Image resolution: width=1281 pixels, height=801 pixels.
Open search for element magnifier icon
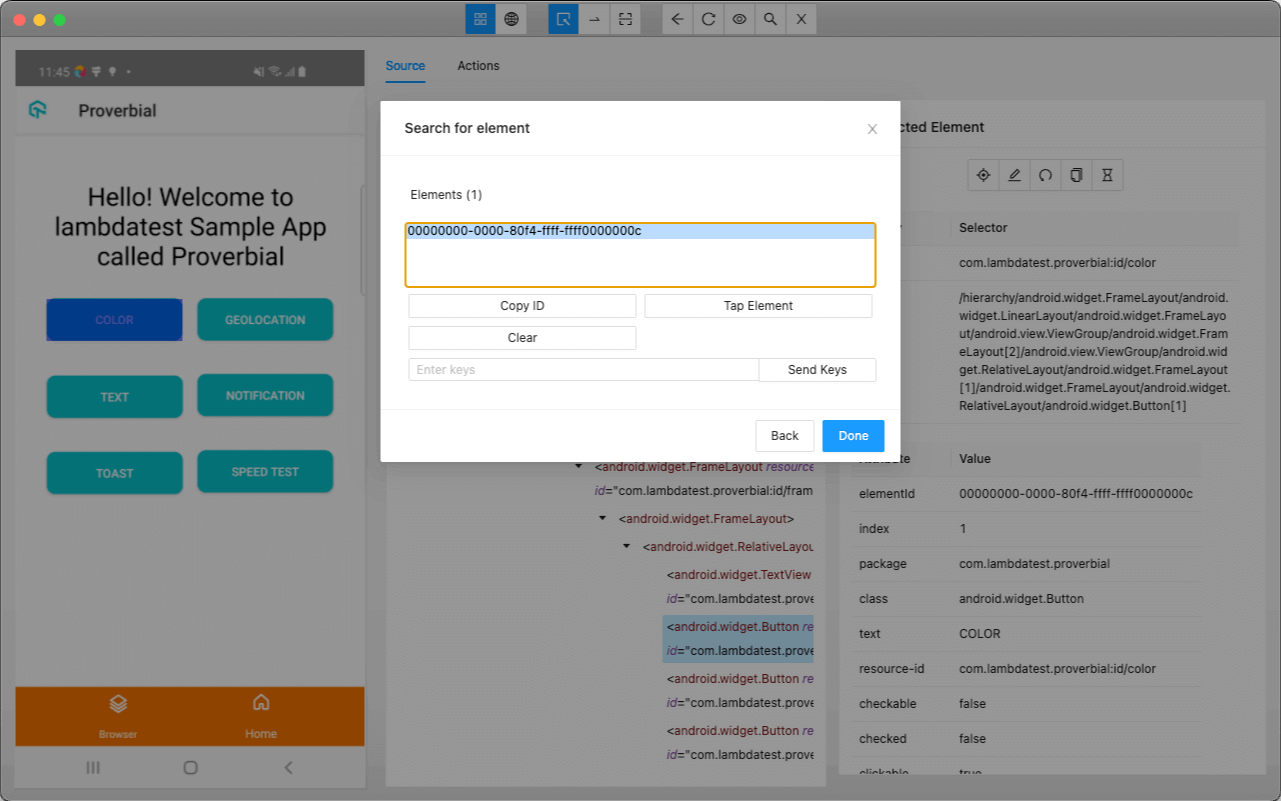pos(770,19)
